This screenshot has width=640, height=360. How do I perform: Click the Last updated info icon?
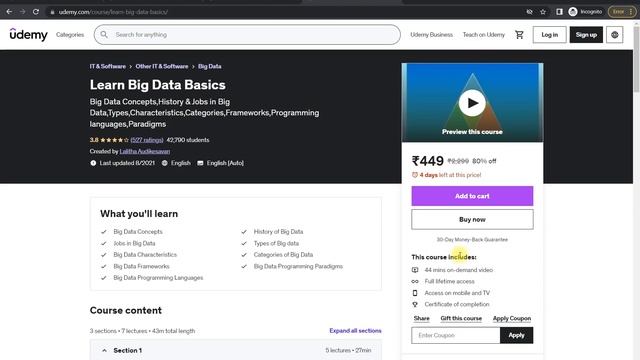point(93,163)
